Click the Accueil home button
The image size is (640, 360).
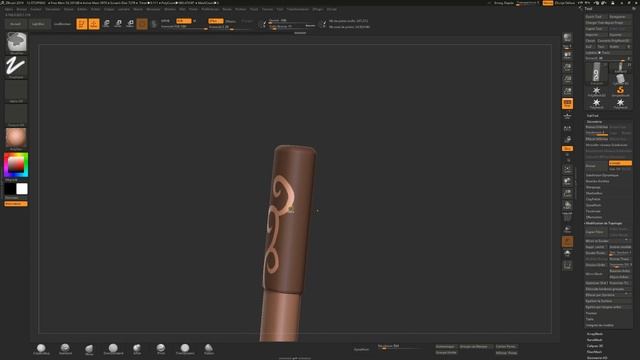click(16, 24)
